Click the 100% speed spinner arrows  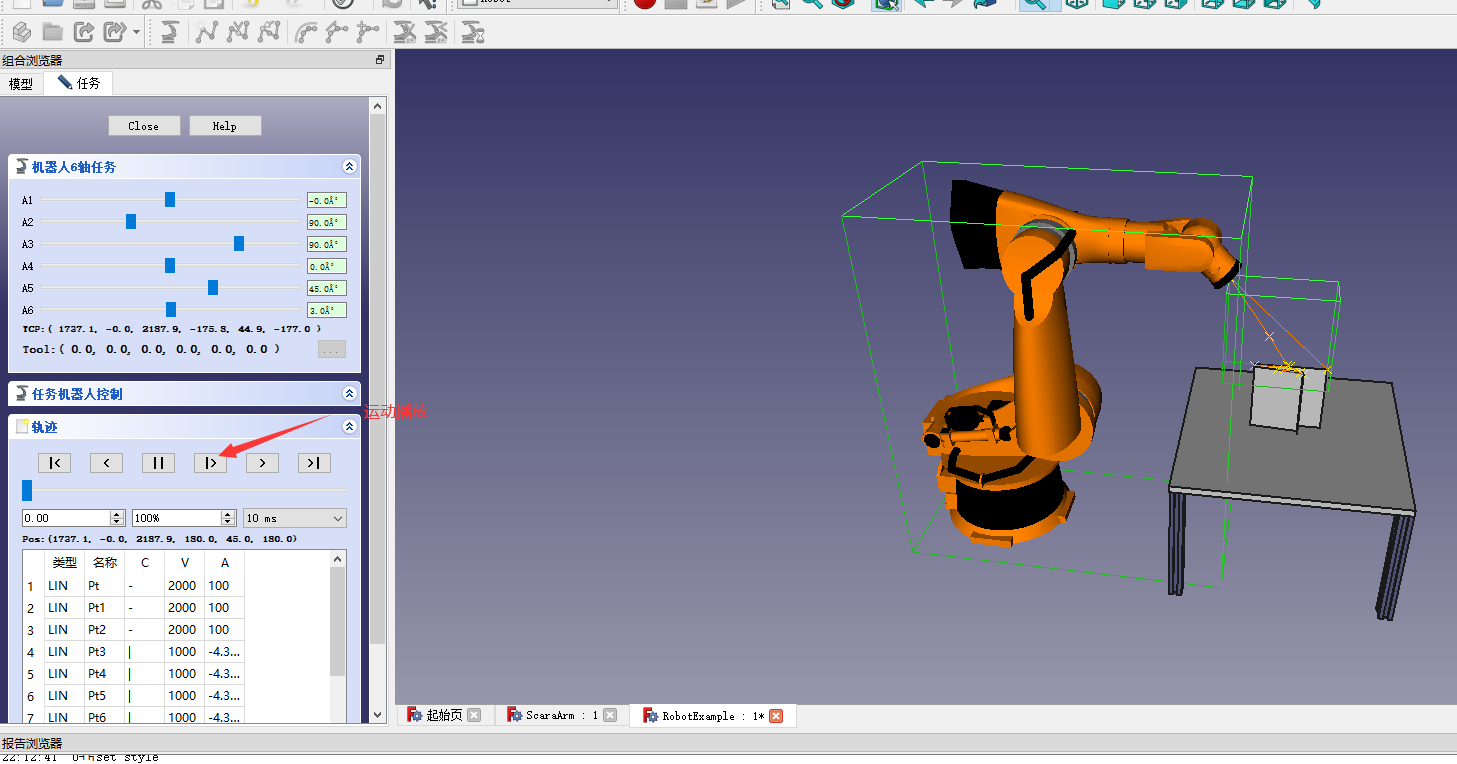point(228,518)
